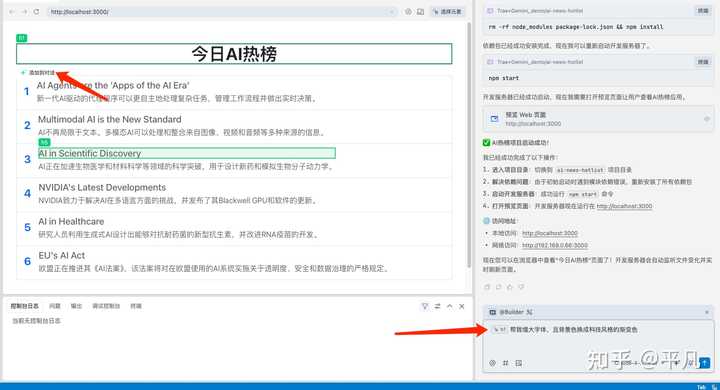Open 本地访问 http://localhost:3000 link
720x390 pixels.
point(550,233)
